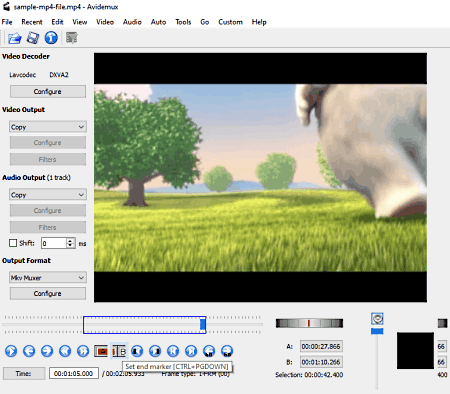Increase the Shift value with spinner arrow

[70, 241]
